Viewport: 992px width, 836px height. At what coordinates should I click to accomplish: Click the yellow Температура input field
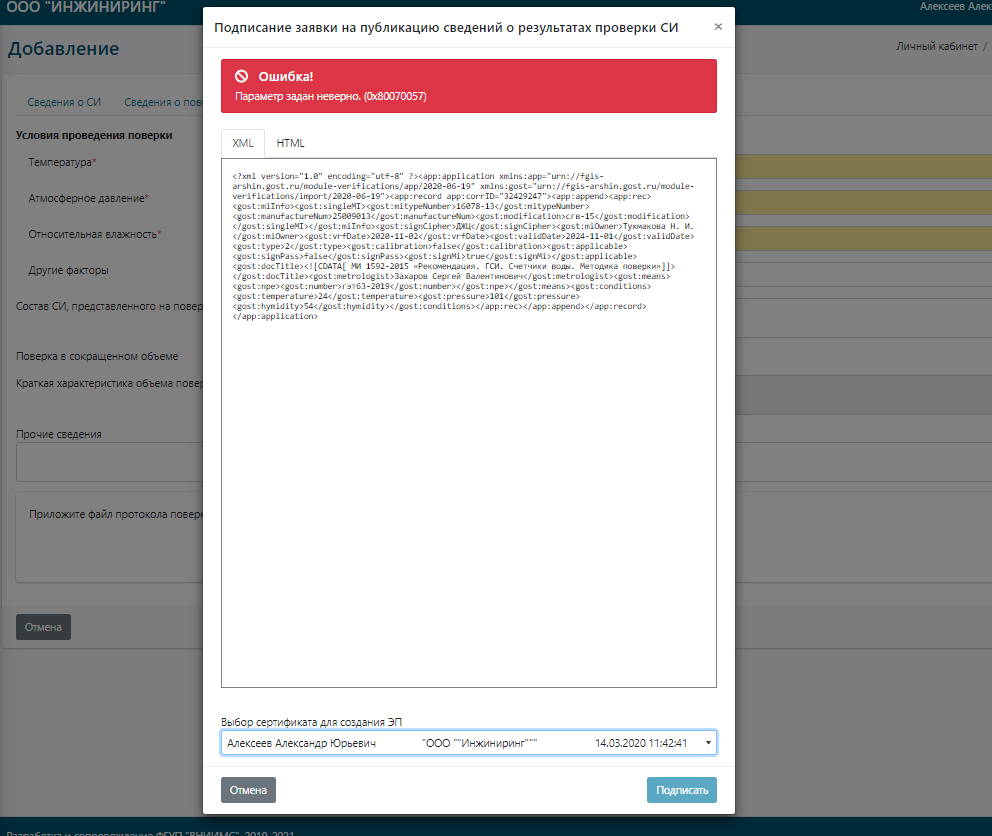[x=860, y=166]
